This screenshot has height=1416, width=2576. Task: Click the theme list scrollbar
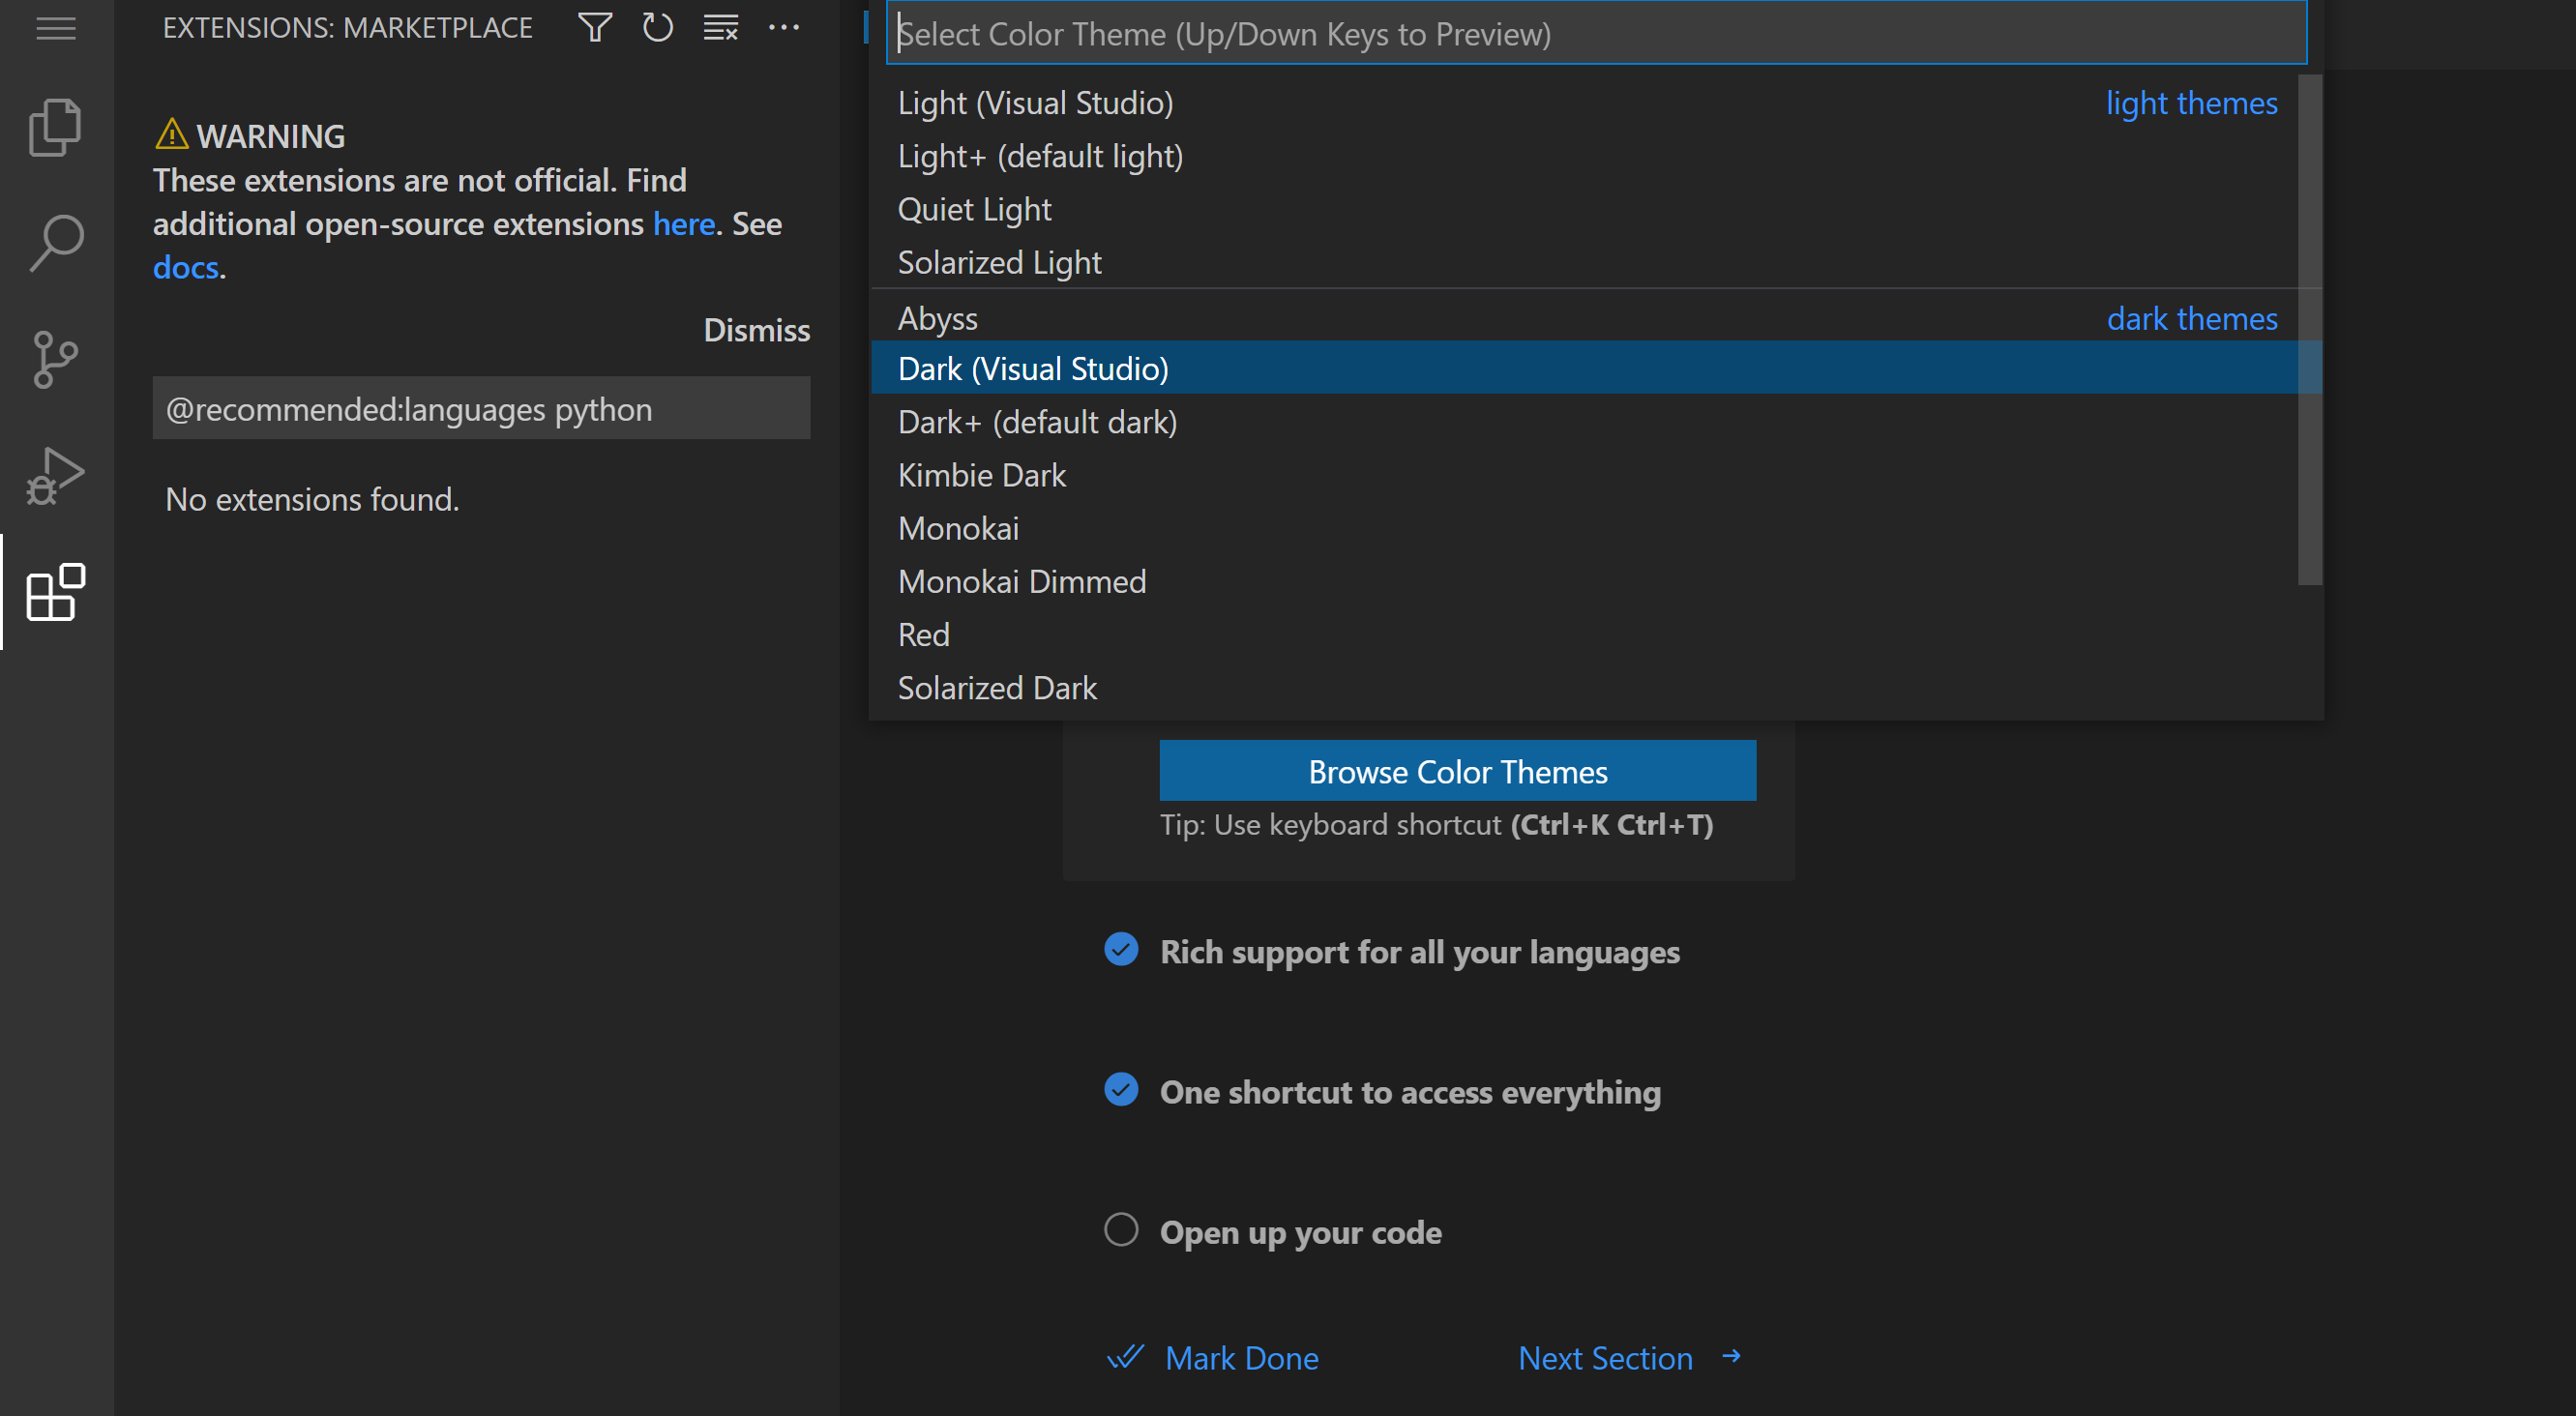pyautogui.click(x=2309, y=330)
